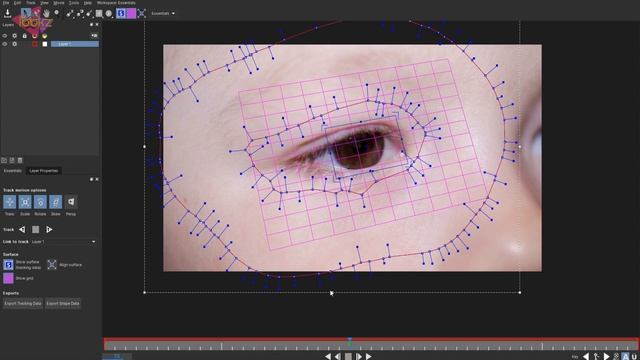Toggle Skew track motion option
This screenshot has width=640, height=360.
click(x=56, y=202)
